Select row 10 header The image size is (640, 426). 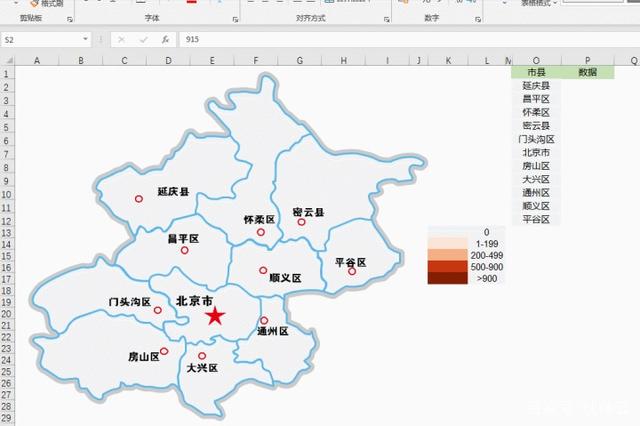pos(7,194)
